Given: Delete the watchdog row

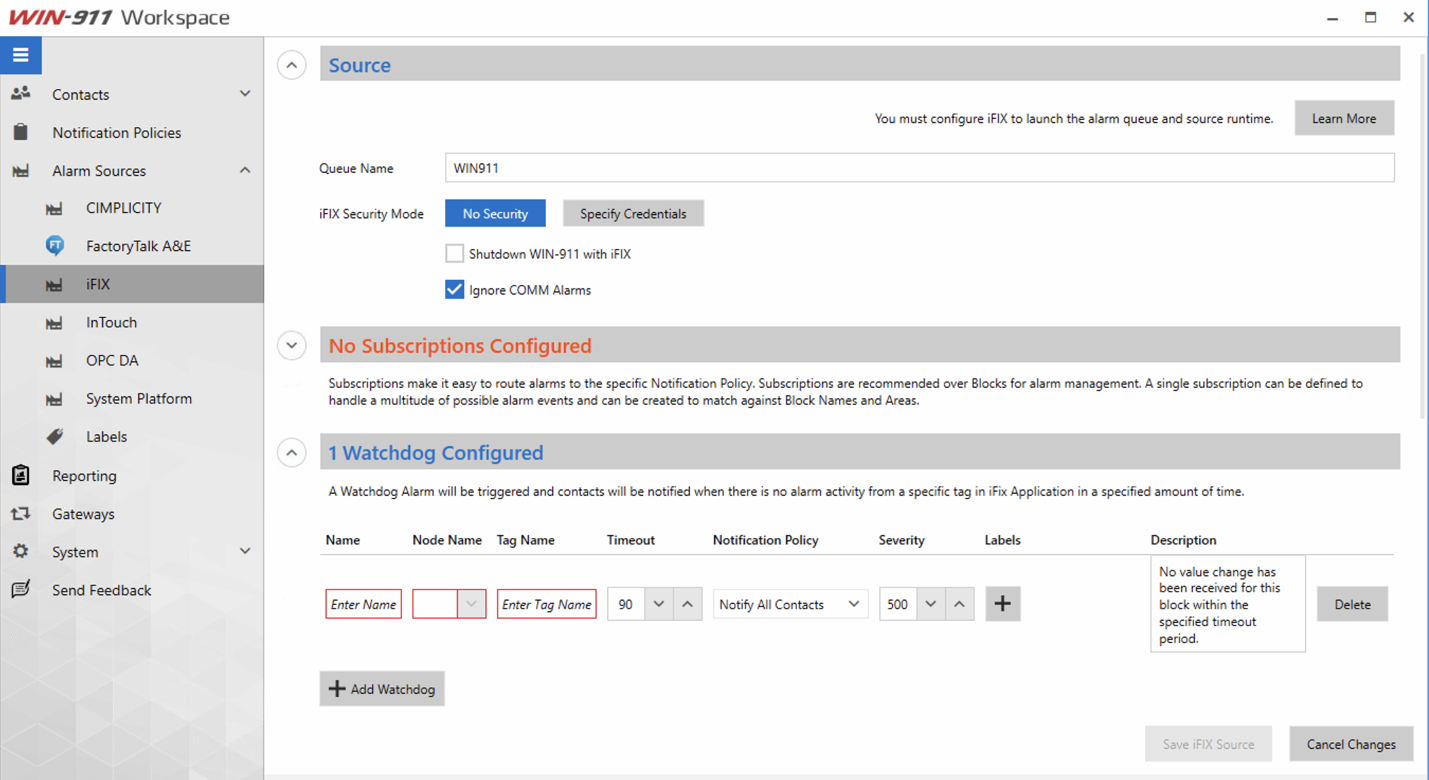Looking at the screenshot, I should (1352, 604).
